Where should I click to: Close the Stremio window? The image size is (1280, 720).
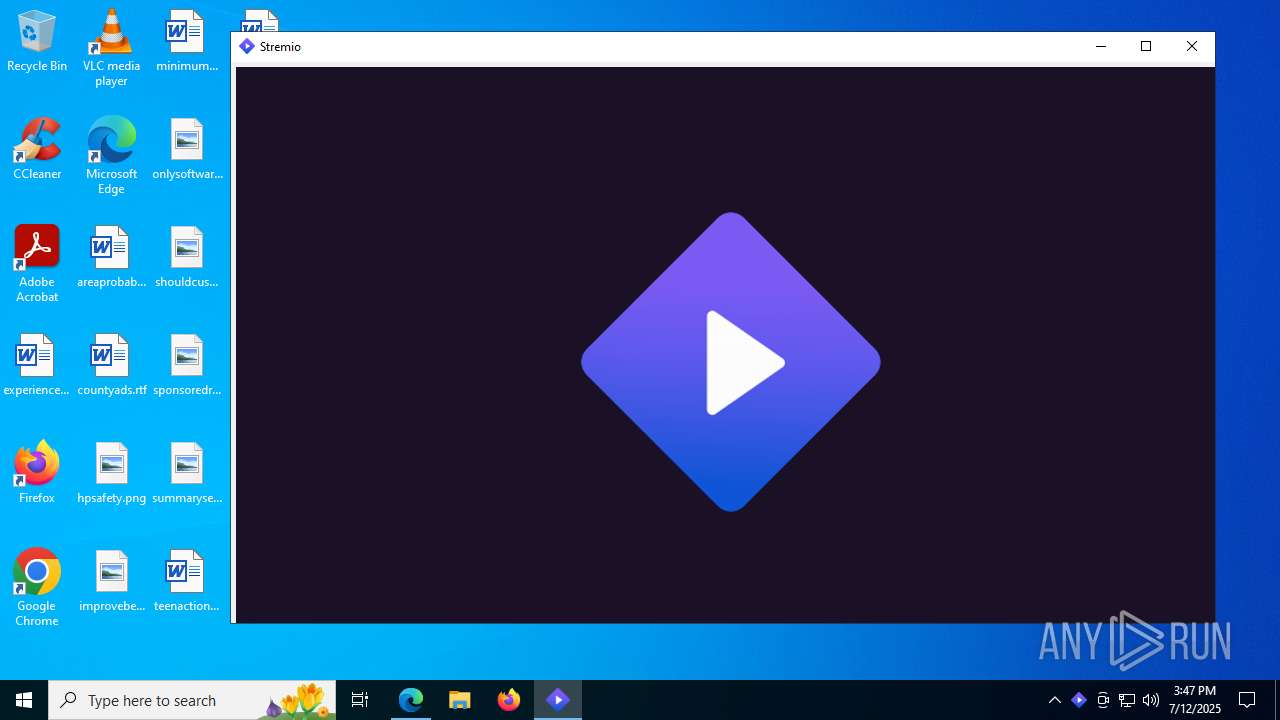pyautogui.click(x=1192, y=47)
